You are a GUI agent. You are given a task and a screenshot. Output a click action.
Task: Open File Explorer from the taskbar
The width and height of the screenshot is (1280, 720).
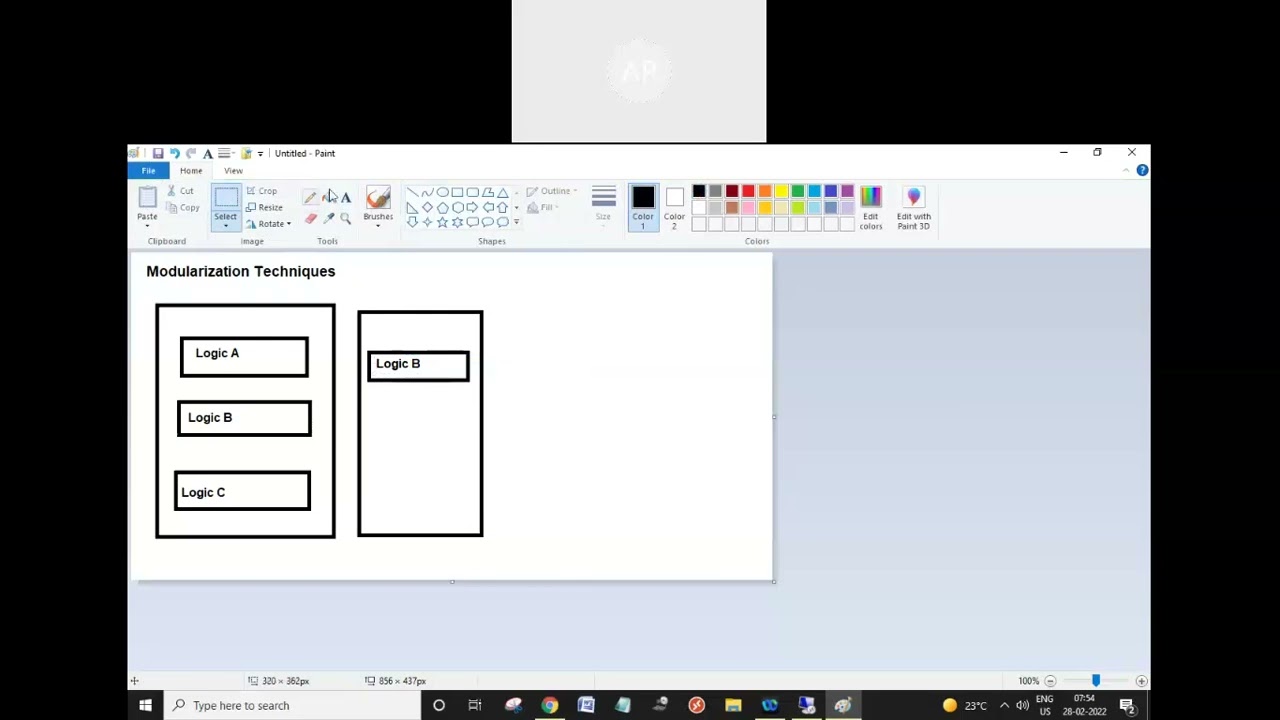coord(733,705)
